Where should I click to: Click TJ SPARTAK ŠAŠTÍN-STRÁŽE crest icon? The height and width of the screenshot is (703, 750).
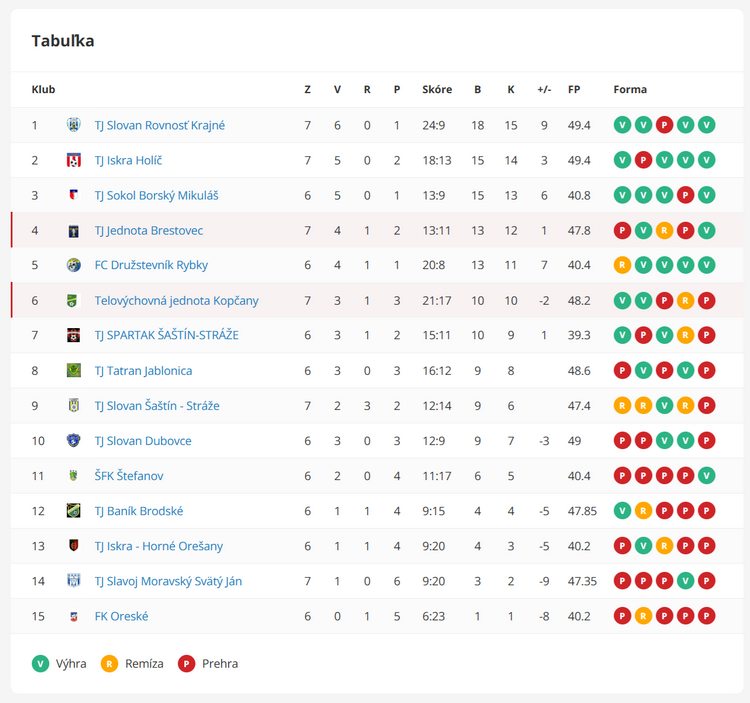click(x=73, y=335)
